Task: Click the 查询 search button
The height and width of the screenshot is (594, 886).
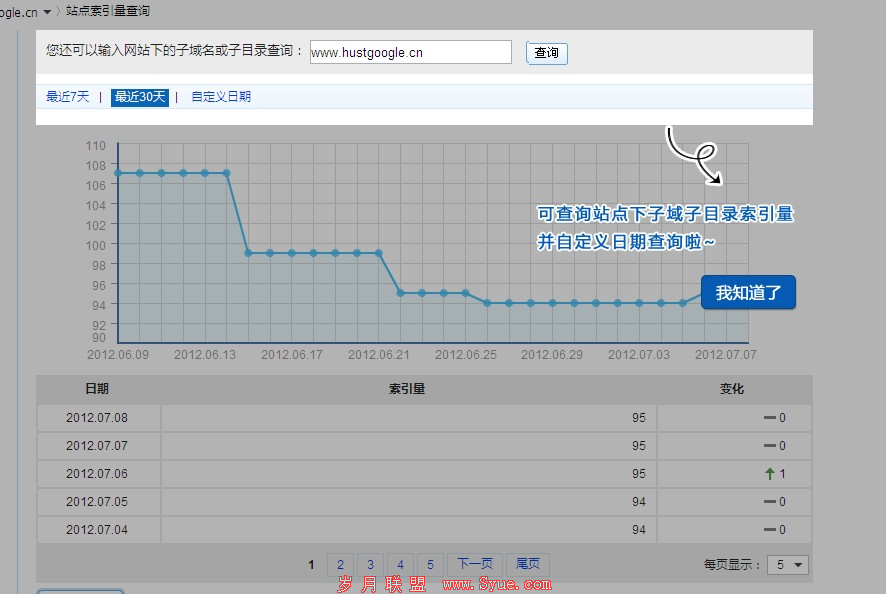Action: (x=546, y=53)
